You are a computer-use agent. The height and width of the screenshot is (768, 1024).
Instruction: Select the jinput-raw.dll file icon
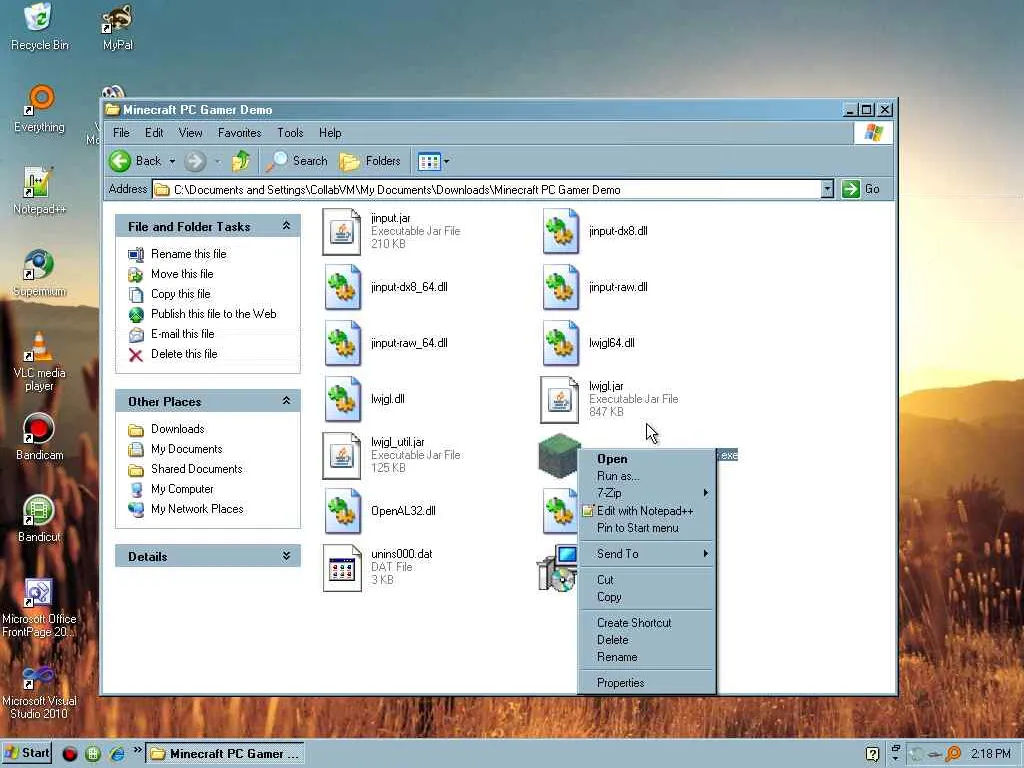[x=560, y=287]
